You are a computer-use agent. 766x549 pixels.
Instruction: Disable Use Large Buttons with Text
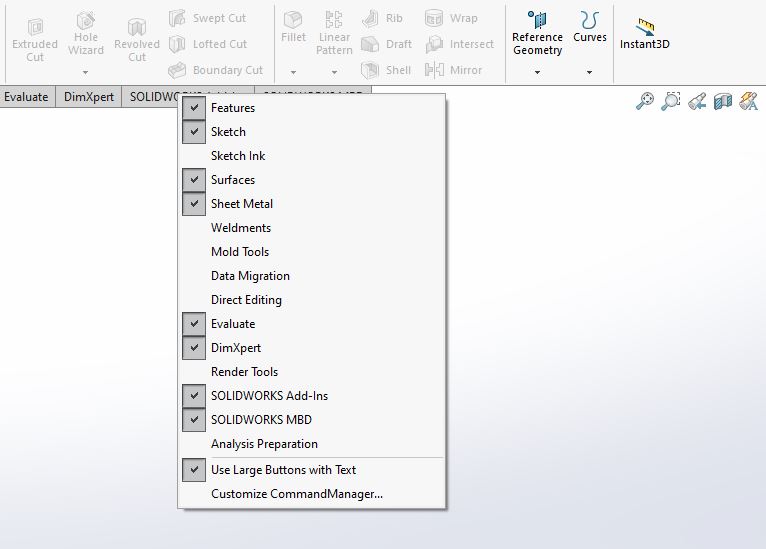(x=194, y=470)
